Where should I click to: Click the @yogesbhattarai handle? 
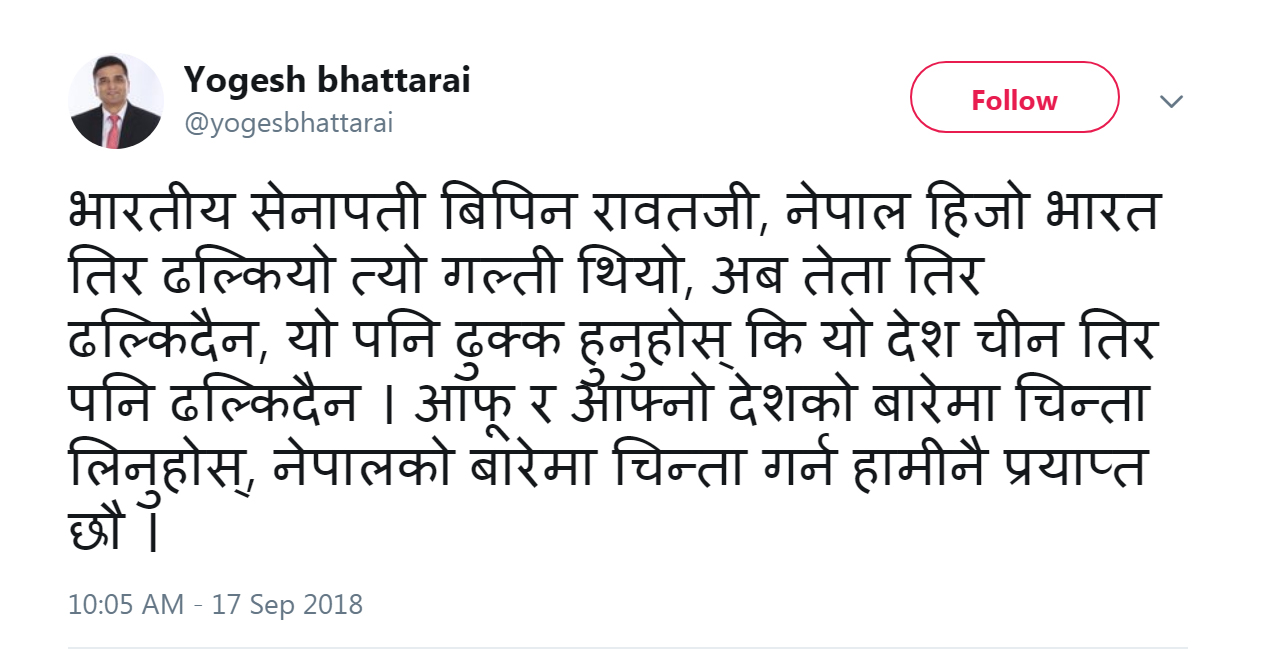(x=288, y=123)
